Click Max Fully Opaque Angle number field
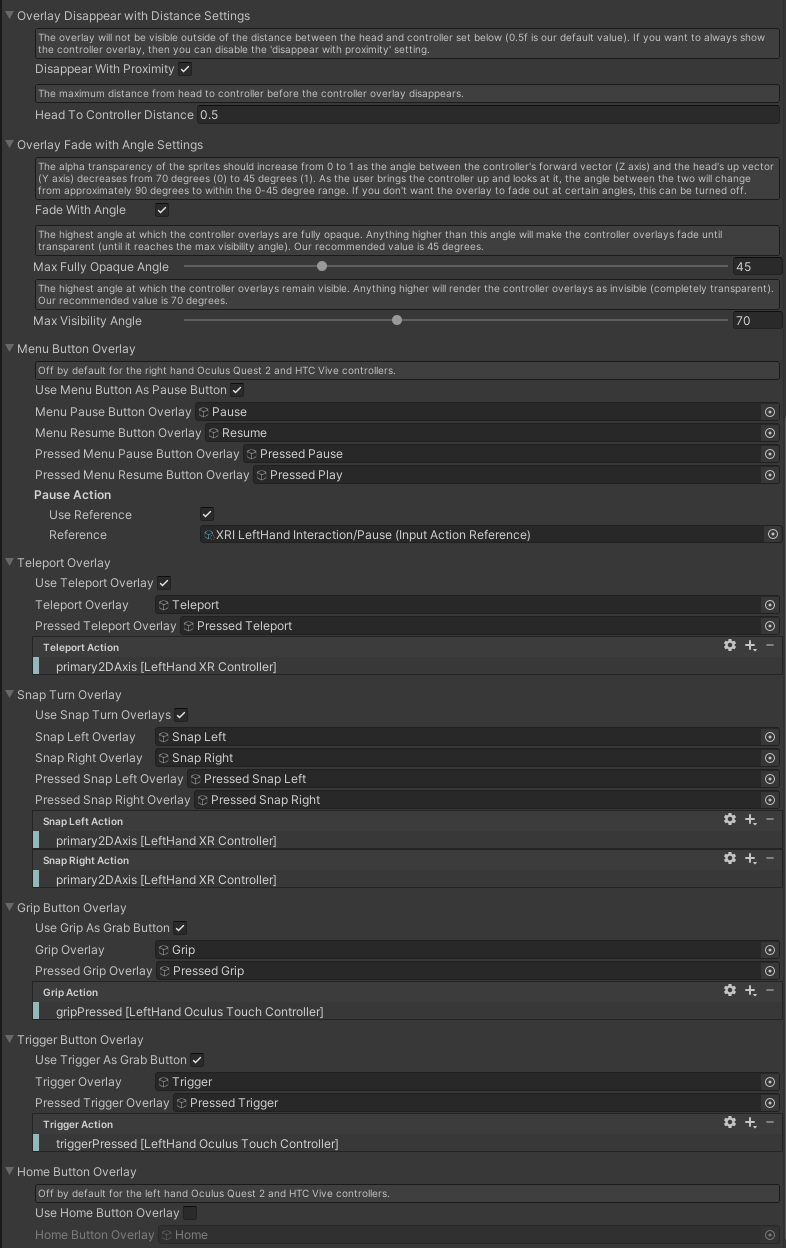This screenshot has width=786, height=1248. [x=757, y=267]
